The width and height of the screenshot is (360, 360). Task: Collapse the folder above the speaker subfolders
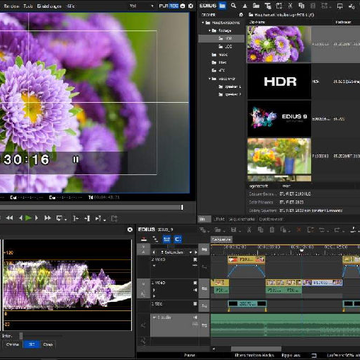210,79
